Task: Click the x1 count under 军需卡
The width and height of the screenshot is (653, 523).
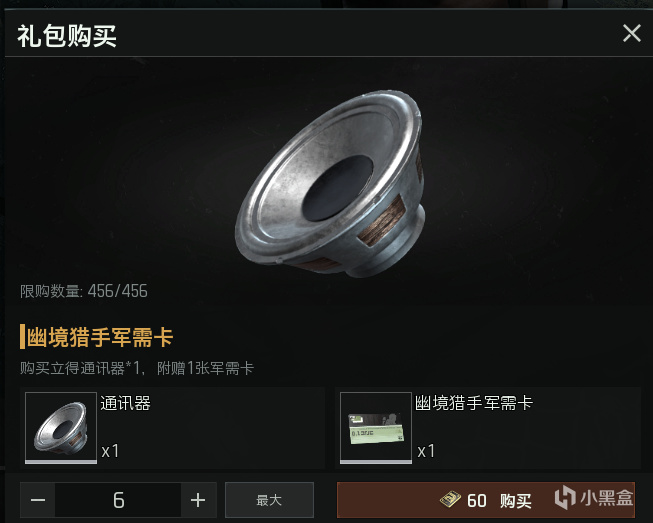Action: [426, 451]
